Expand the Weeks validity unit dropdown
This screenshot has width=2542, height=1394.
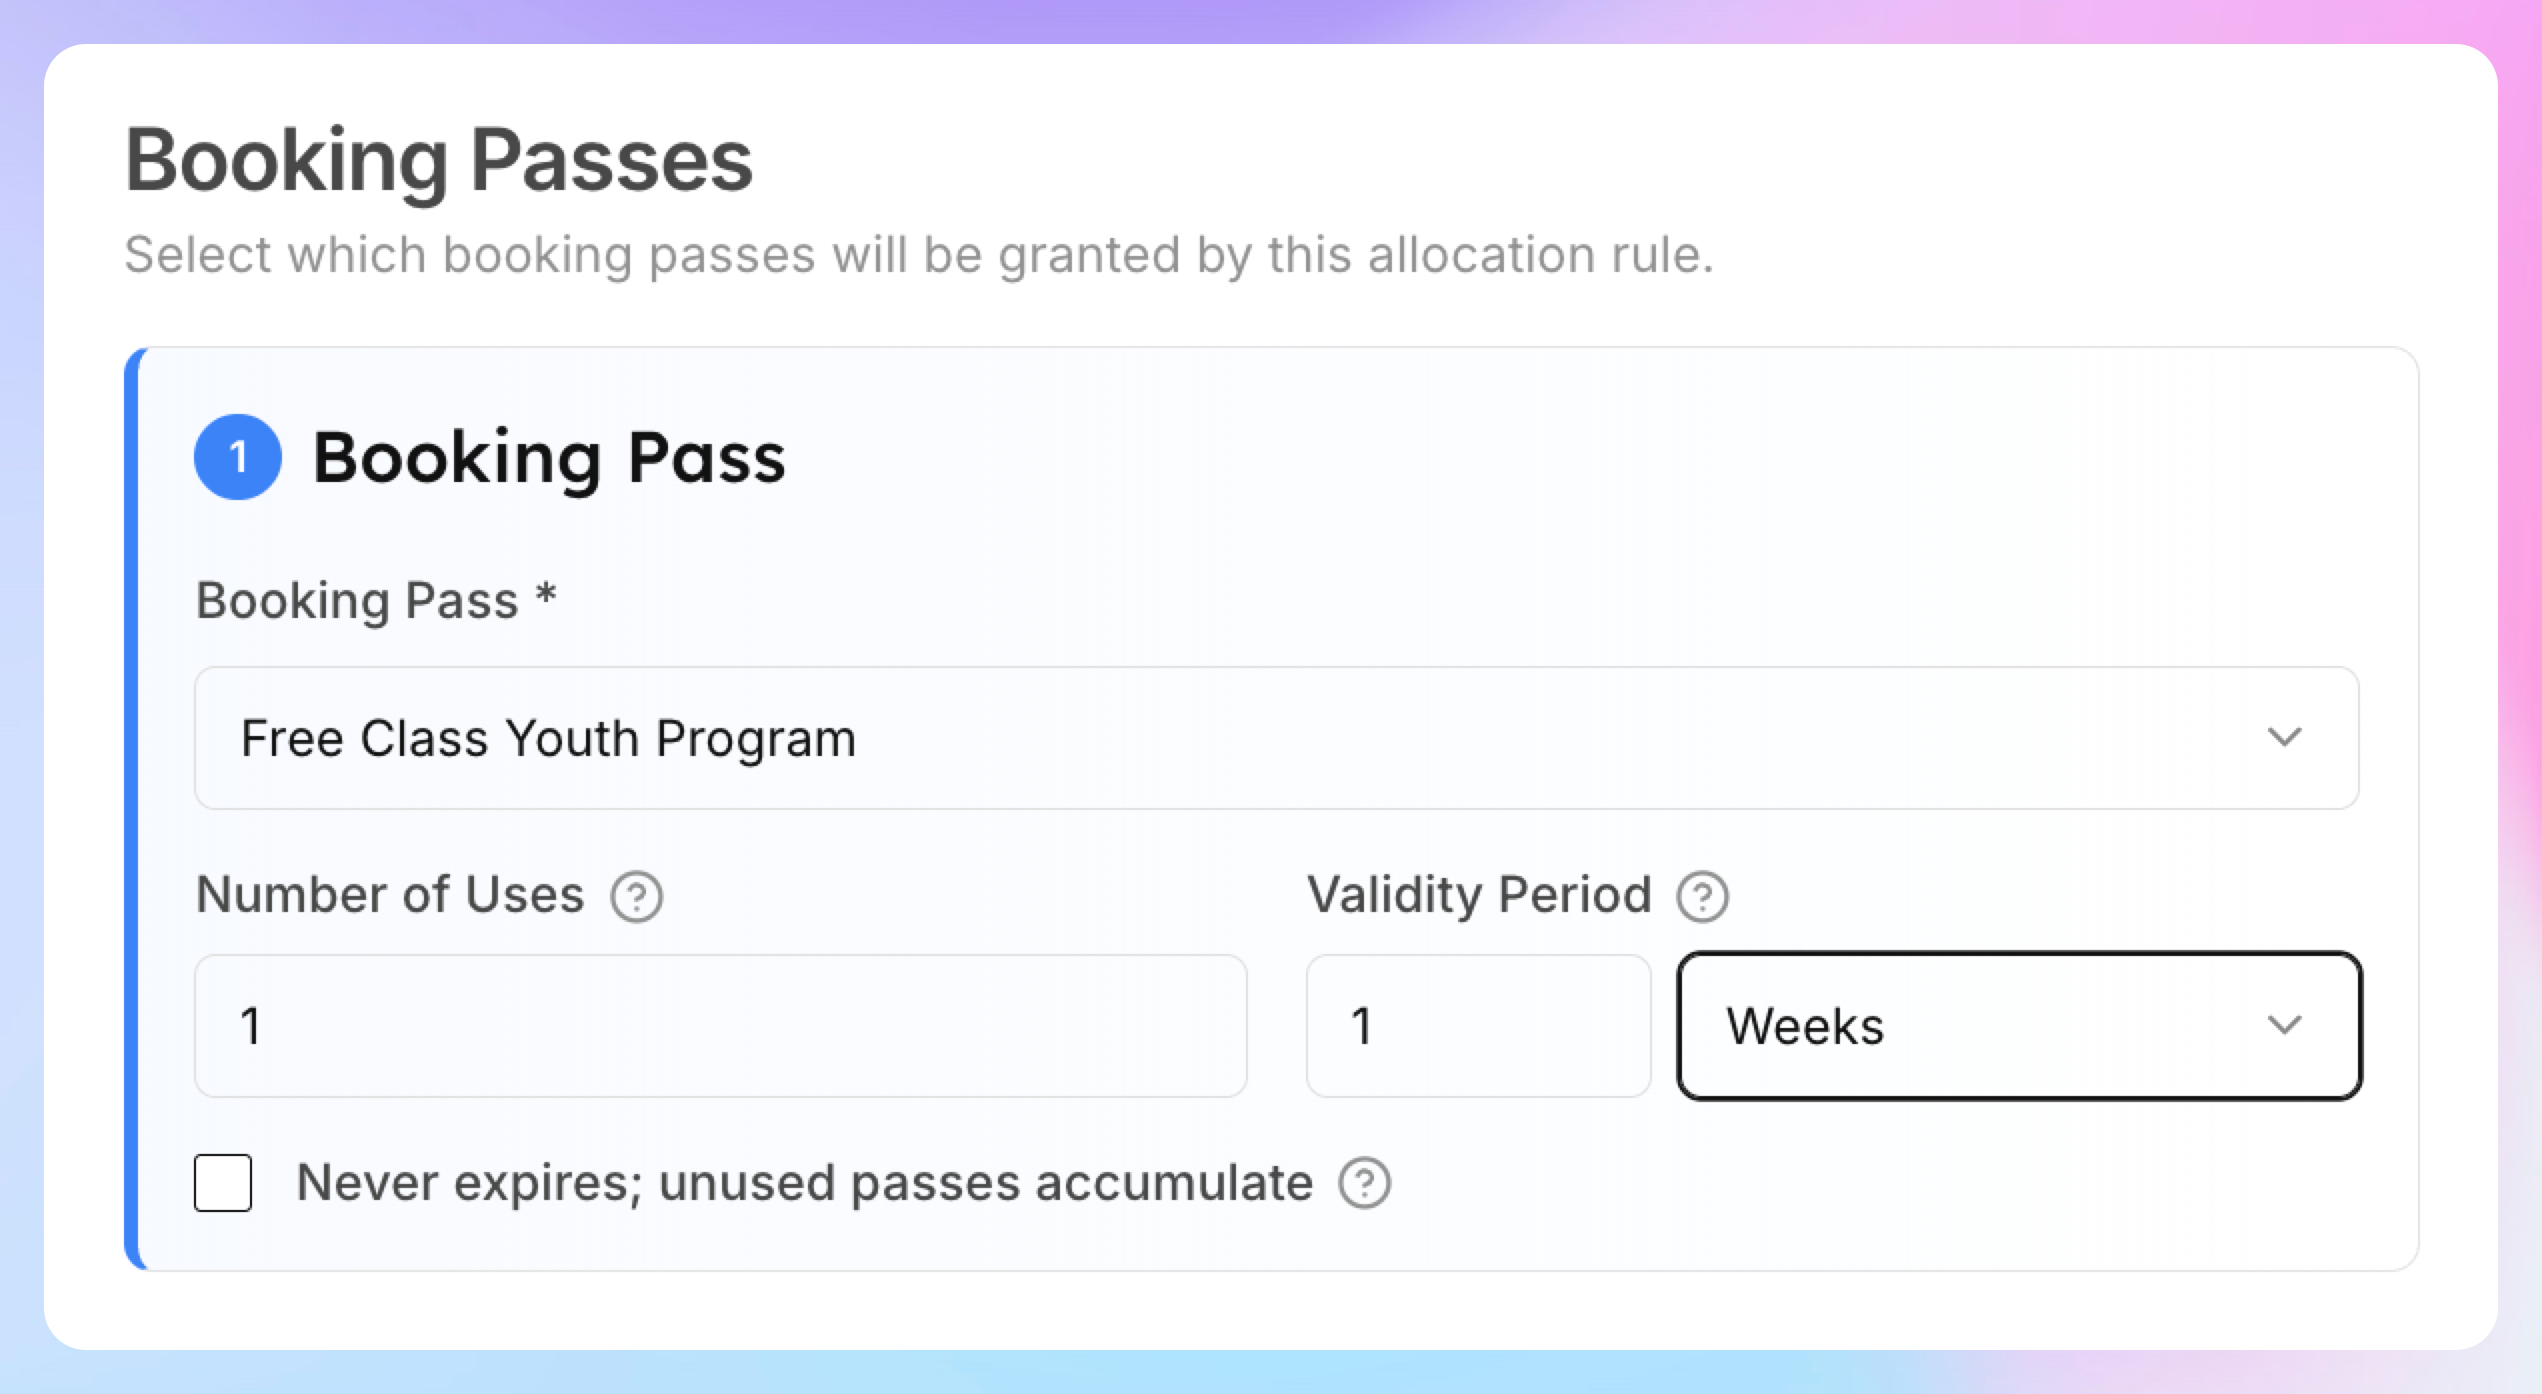point(2020,1026)
